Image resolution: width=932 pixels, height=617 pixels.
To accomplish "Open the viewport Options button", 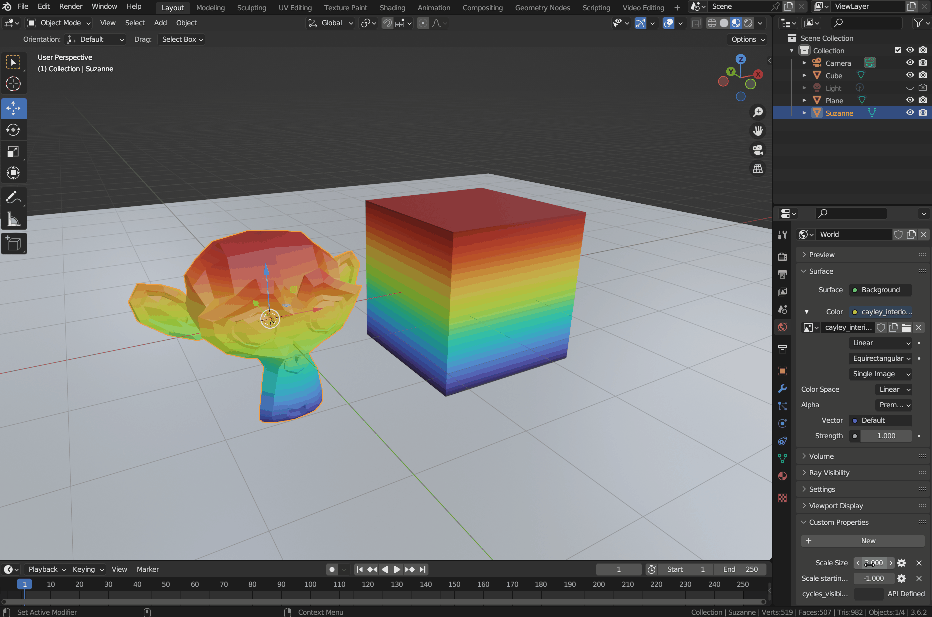I will click(747, 39).
